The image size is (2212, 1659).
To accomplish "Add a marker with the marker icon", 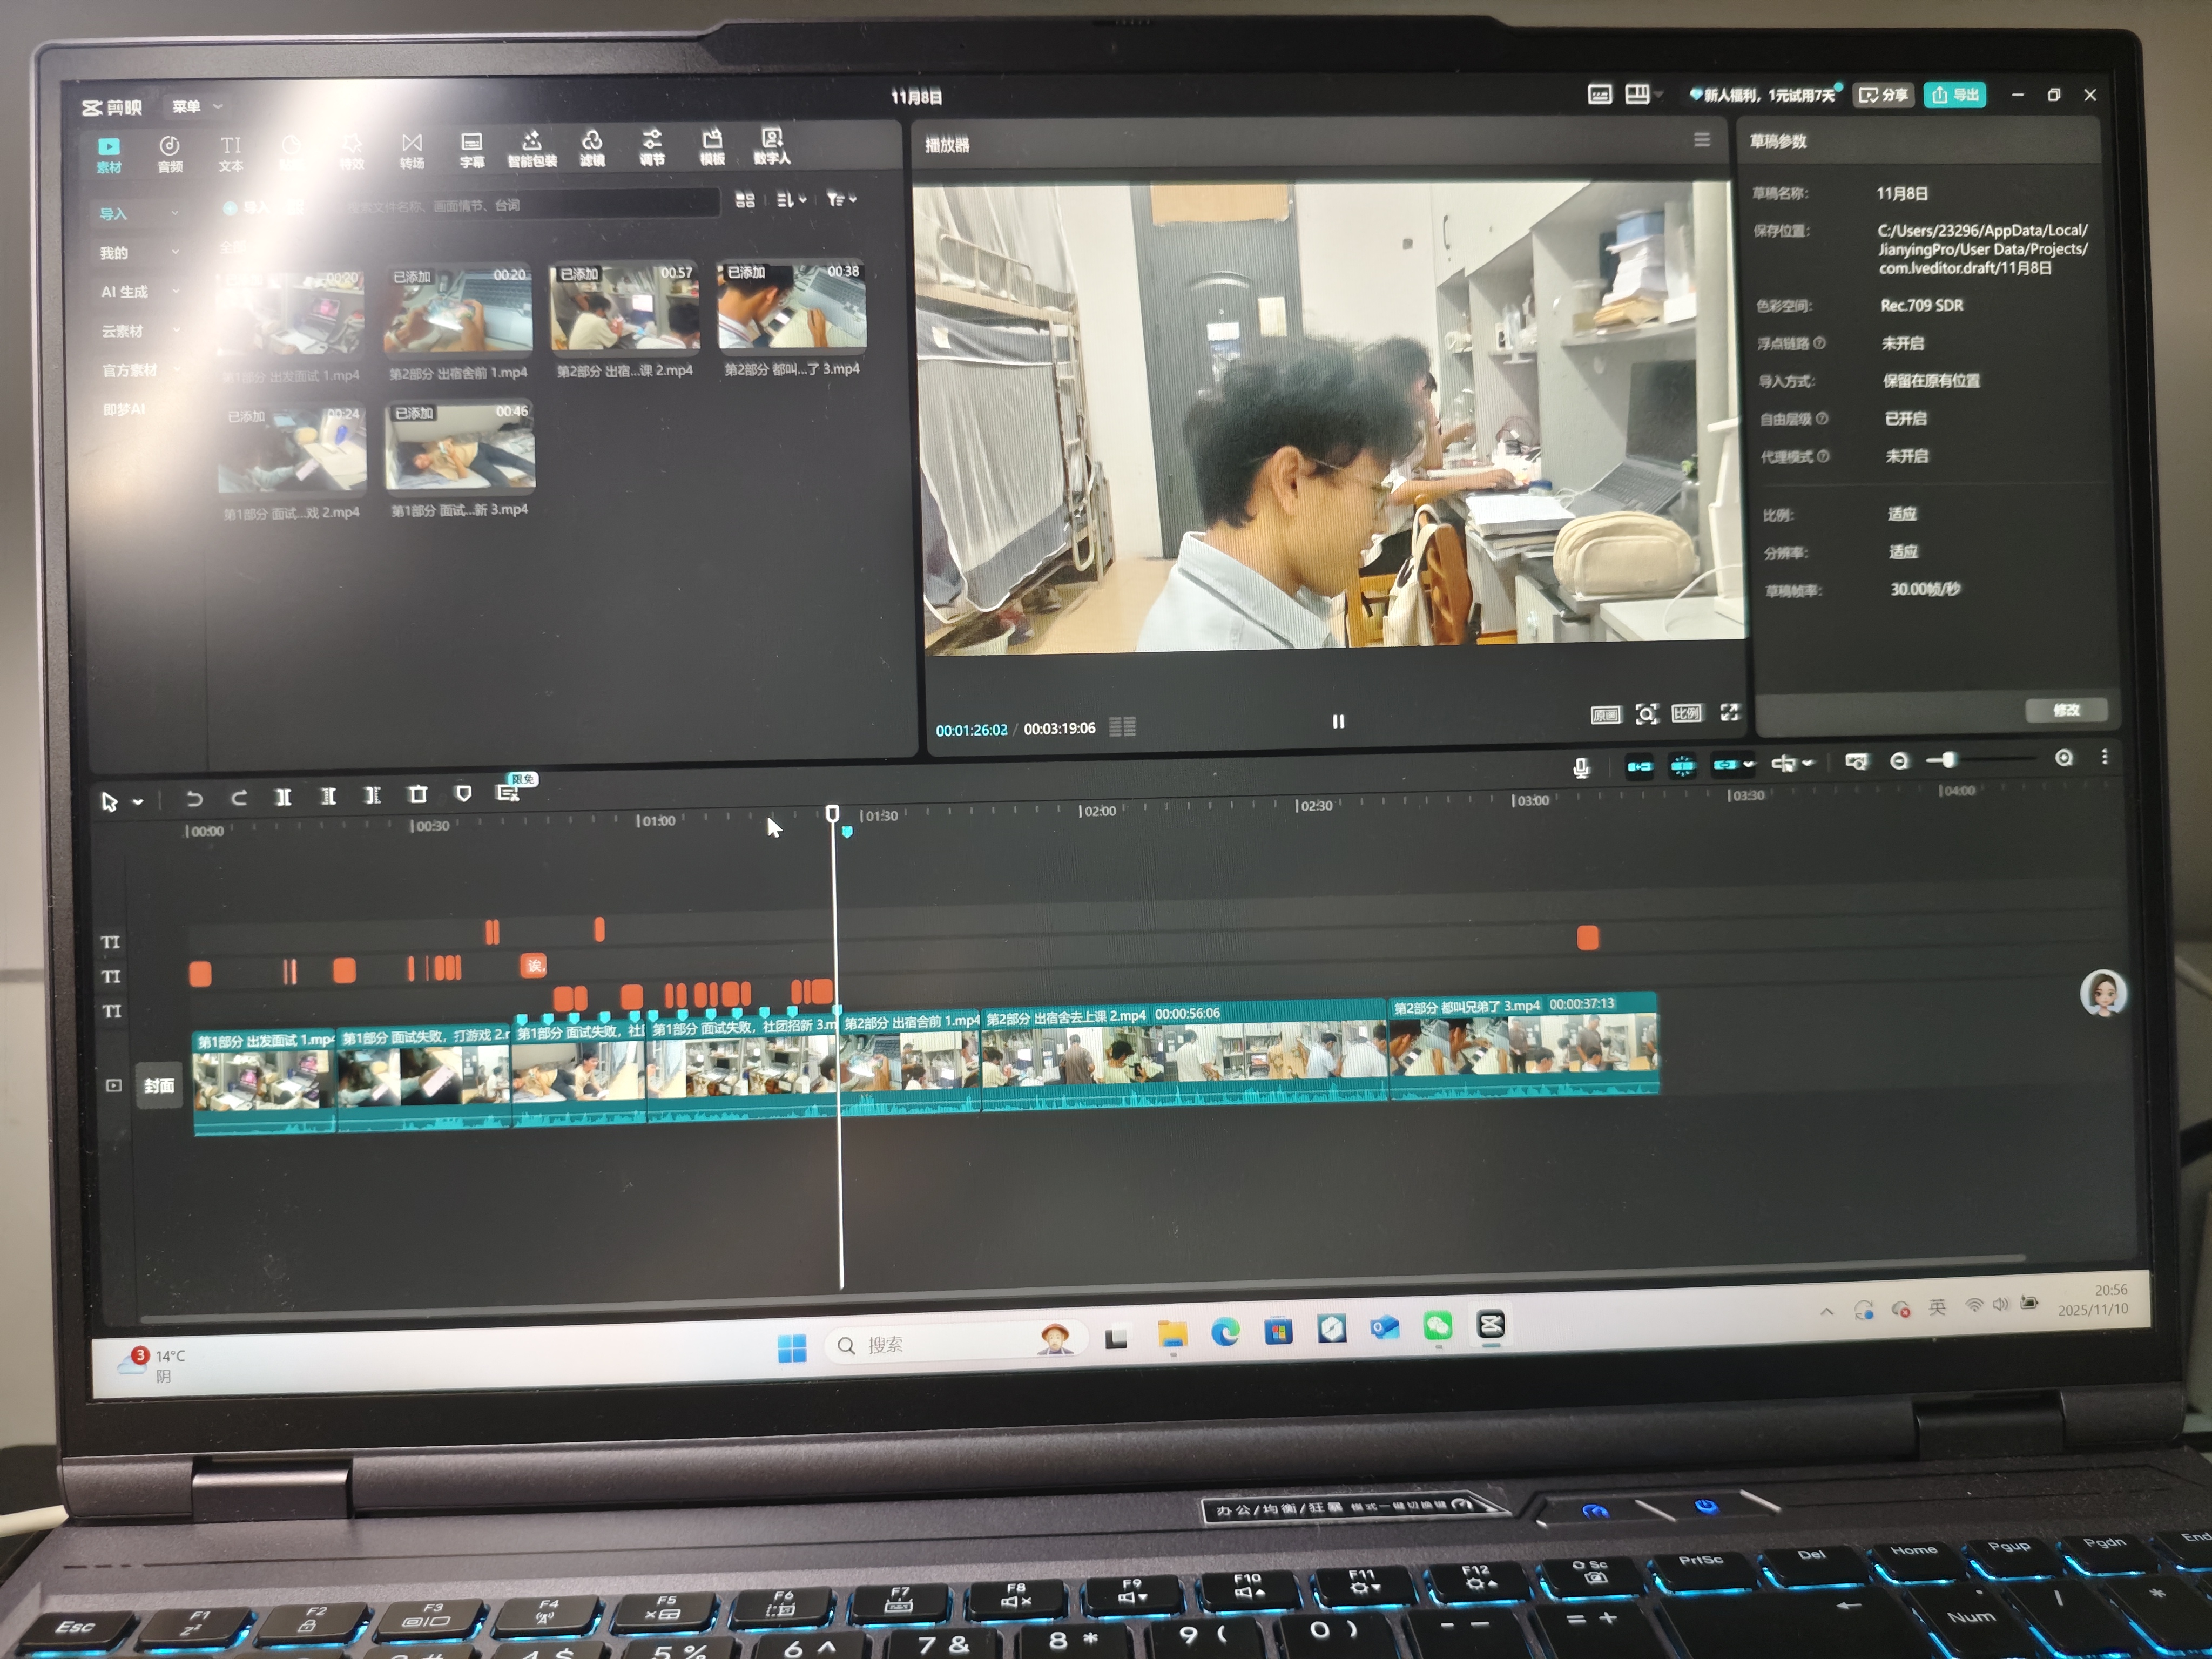I will [463, 794].
